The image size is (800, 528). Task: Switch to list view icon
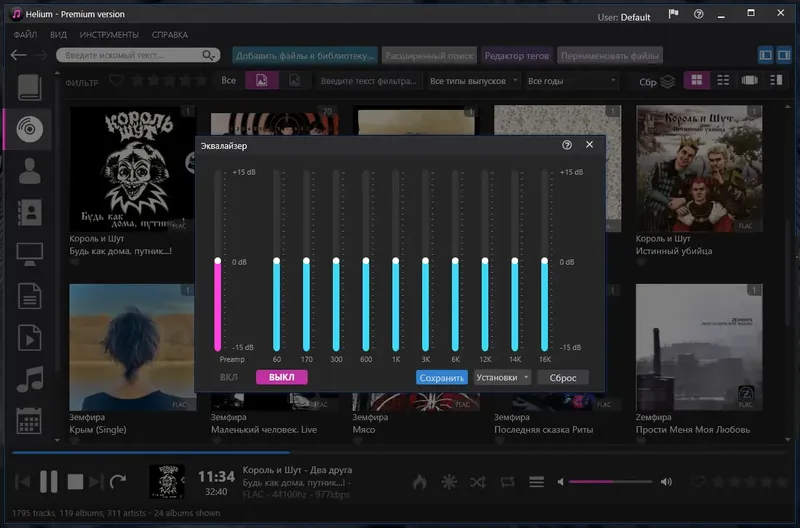[x=723, y=80]
